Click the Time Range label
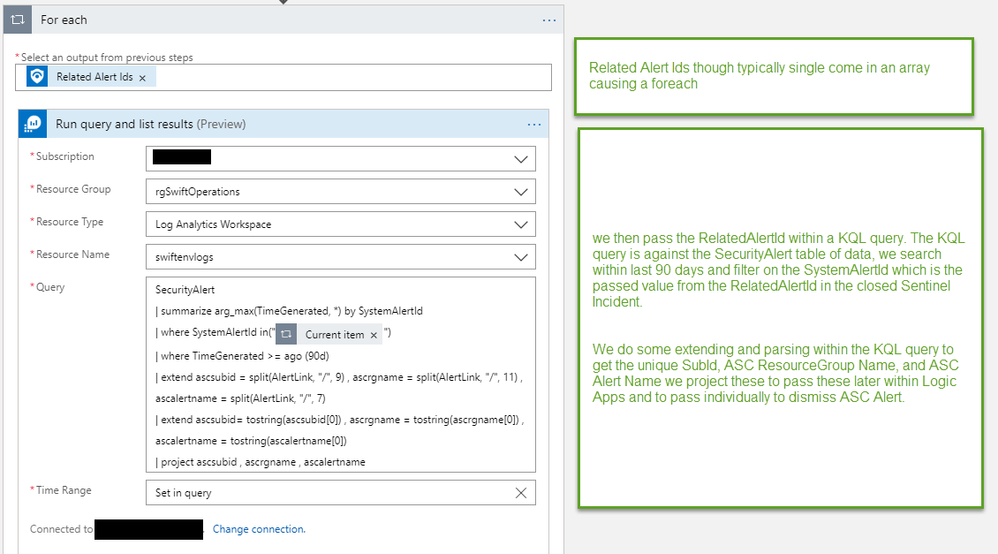 pos(64,490)
